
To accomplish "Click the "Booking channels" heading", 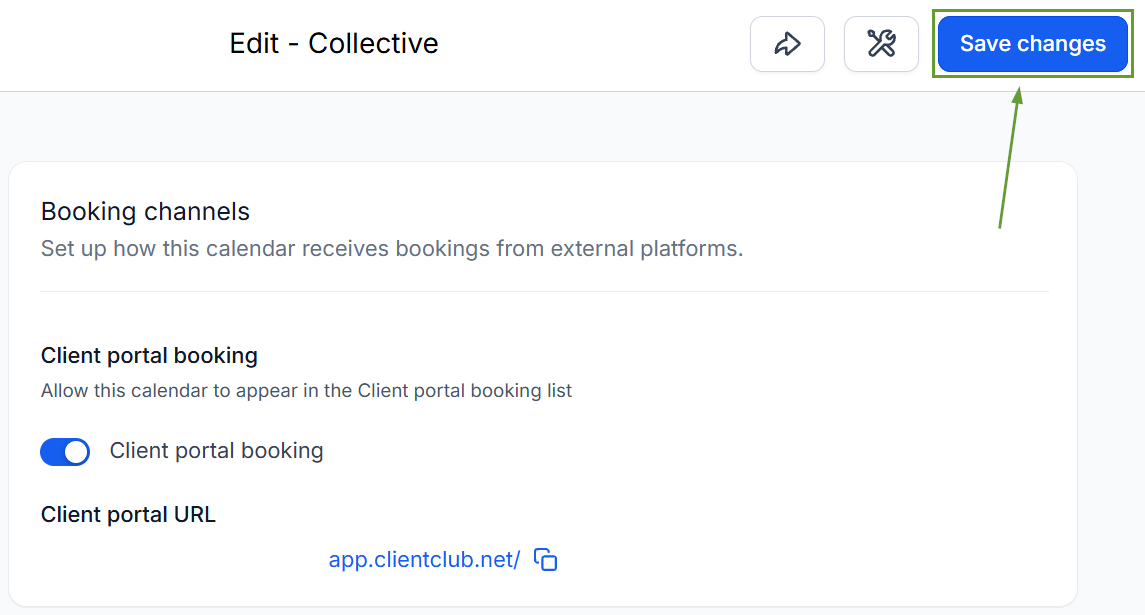I will coord(145,211).
